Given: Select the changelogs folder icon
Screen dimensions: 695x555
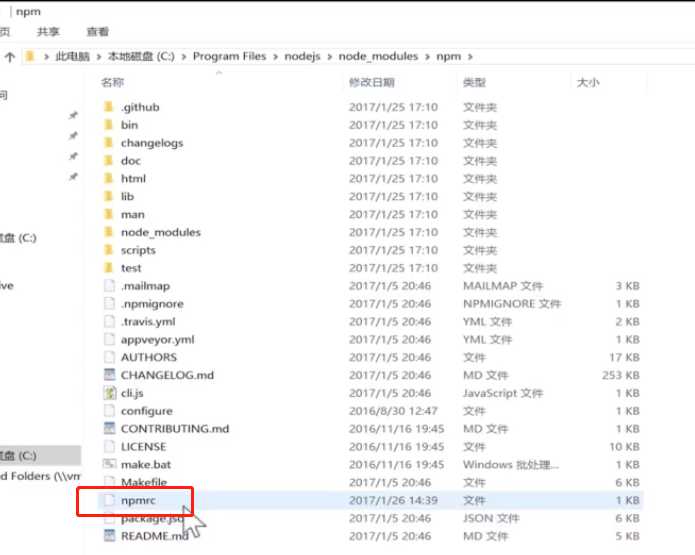Looking at the screenshot, I should (109, 143).
